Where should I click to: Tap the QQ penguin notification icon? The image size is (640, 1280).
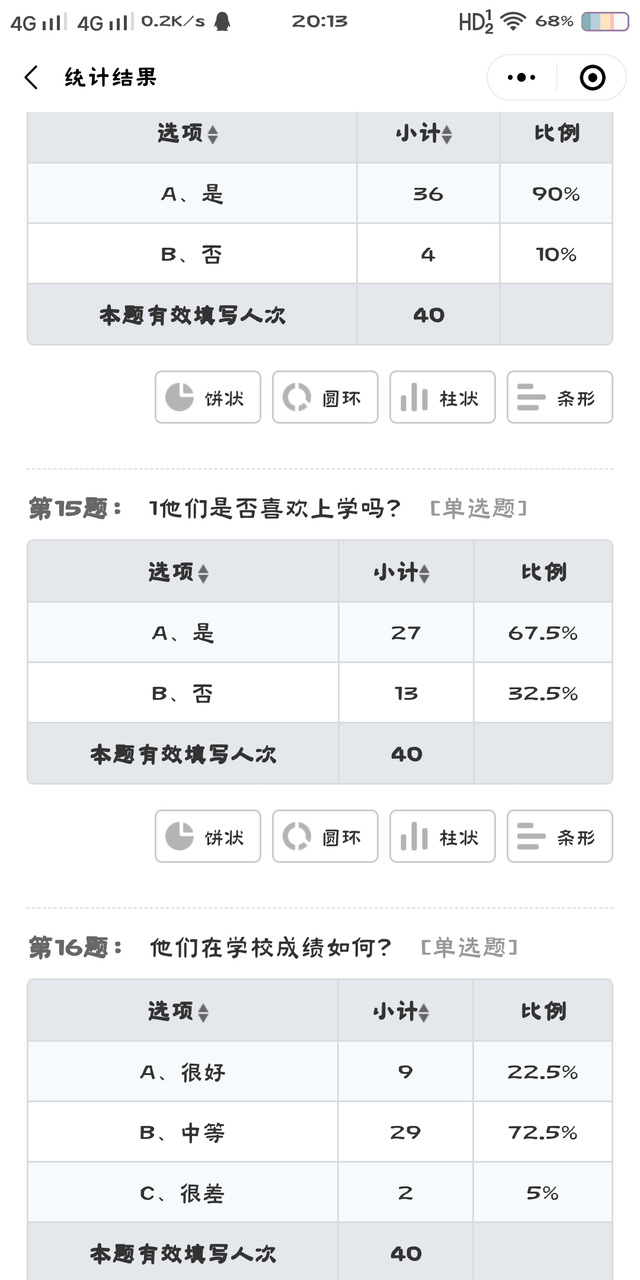(x=223, y=21)
